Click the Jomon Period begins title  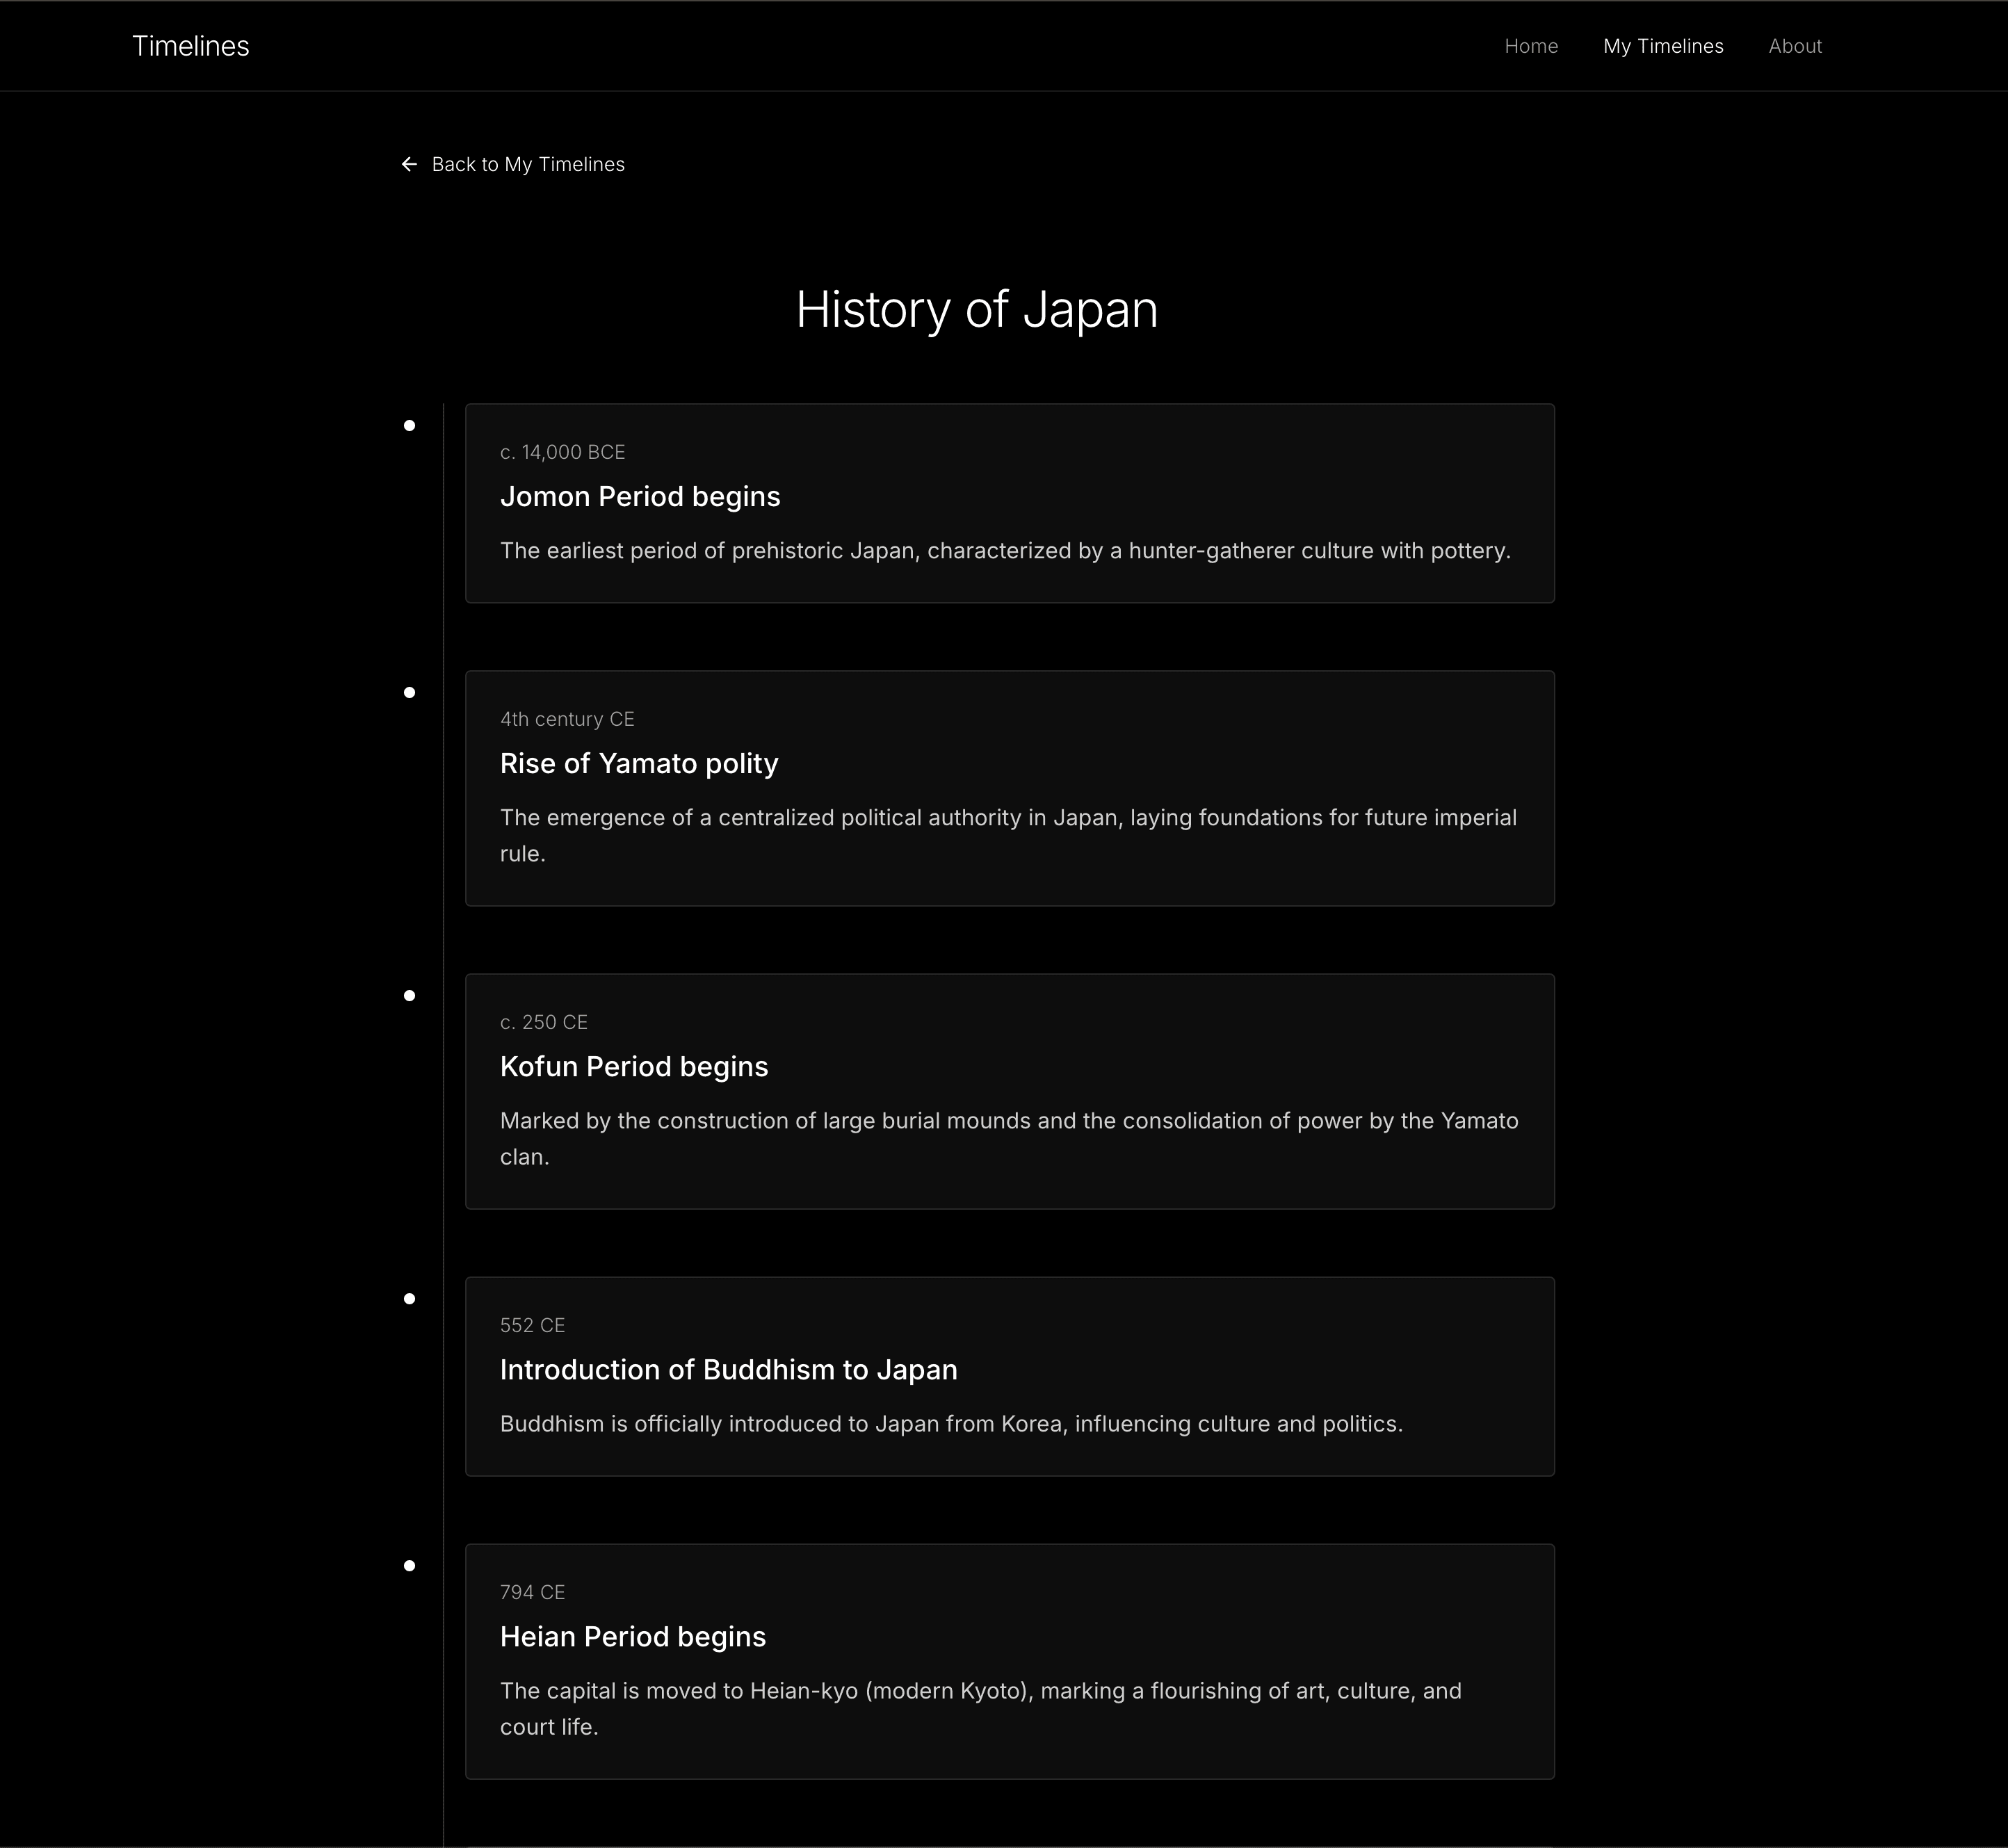[640, 497]
